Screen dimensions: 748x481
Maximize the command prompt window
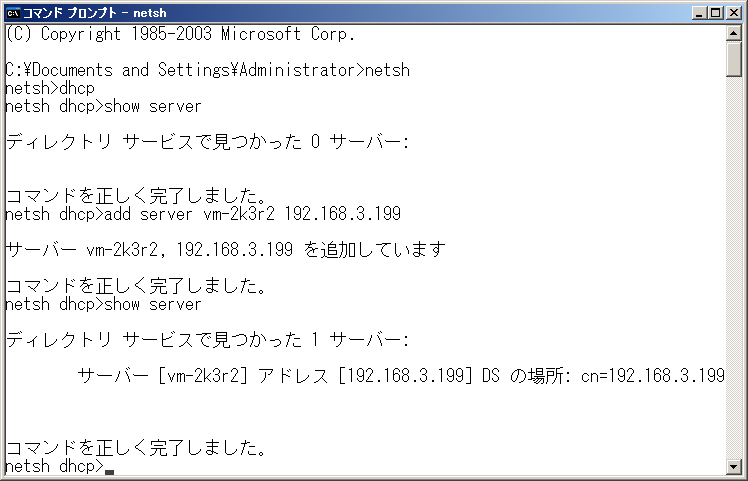point(716,13)
